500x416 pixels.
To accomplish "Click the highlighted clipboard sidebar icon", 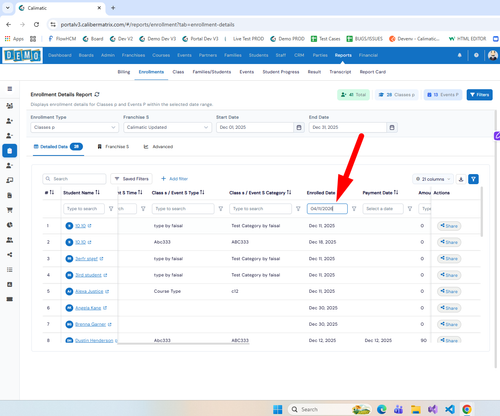I will pyautogui.click(x=10, y=151).
